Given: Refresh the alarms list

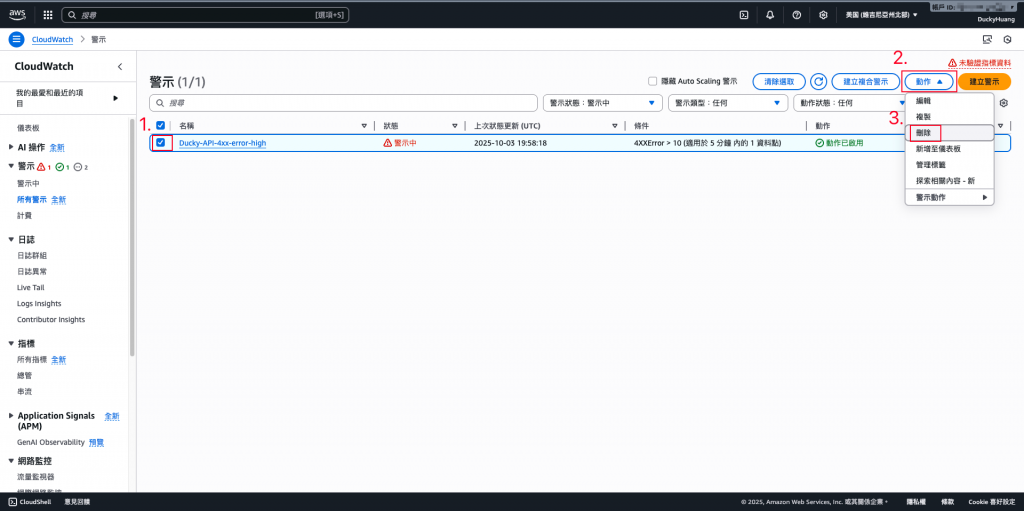Looking at the screenshot, I should [x=818, y=82].
